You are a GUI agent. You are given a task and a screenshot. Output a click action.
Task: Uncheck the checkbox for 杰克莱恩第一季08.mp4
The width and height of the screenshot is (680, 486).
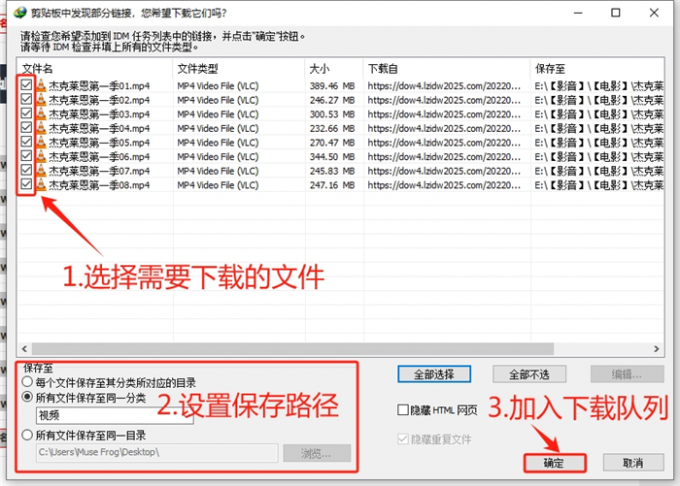coord(26,184)
